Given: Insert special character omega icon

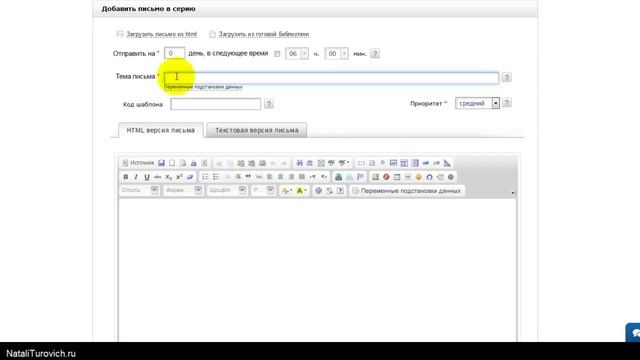Looking at the screenshot, I should click(x=429, y=177).
